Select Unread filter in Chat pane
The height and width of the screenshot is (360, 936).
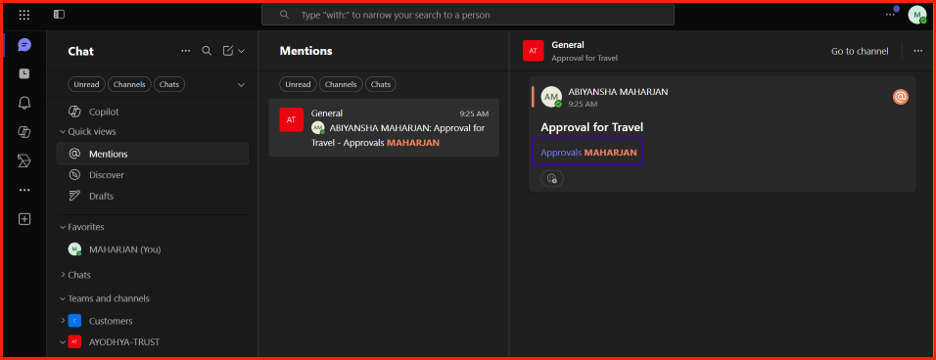click(87, 85)
